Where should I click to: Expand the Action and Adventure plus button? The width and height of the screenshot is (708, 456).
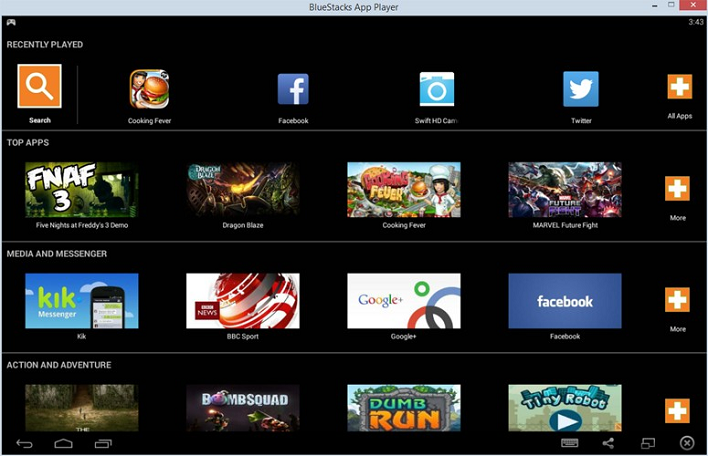click(x=677, y=410)
